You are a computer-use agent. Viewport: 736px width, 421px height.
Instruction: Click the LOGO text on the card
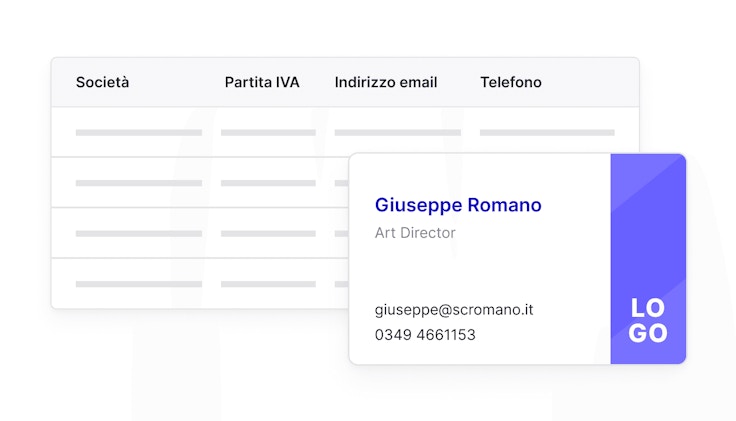648,321
